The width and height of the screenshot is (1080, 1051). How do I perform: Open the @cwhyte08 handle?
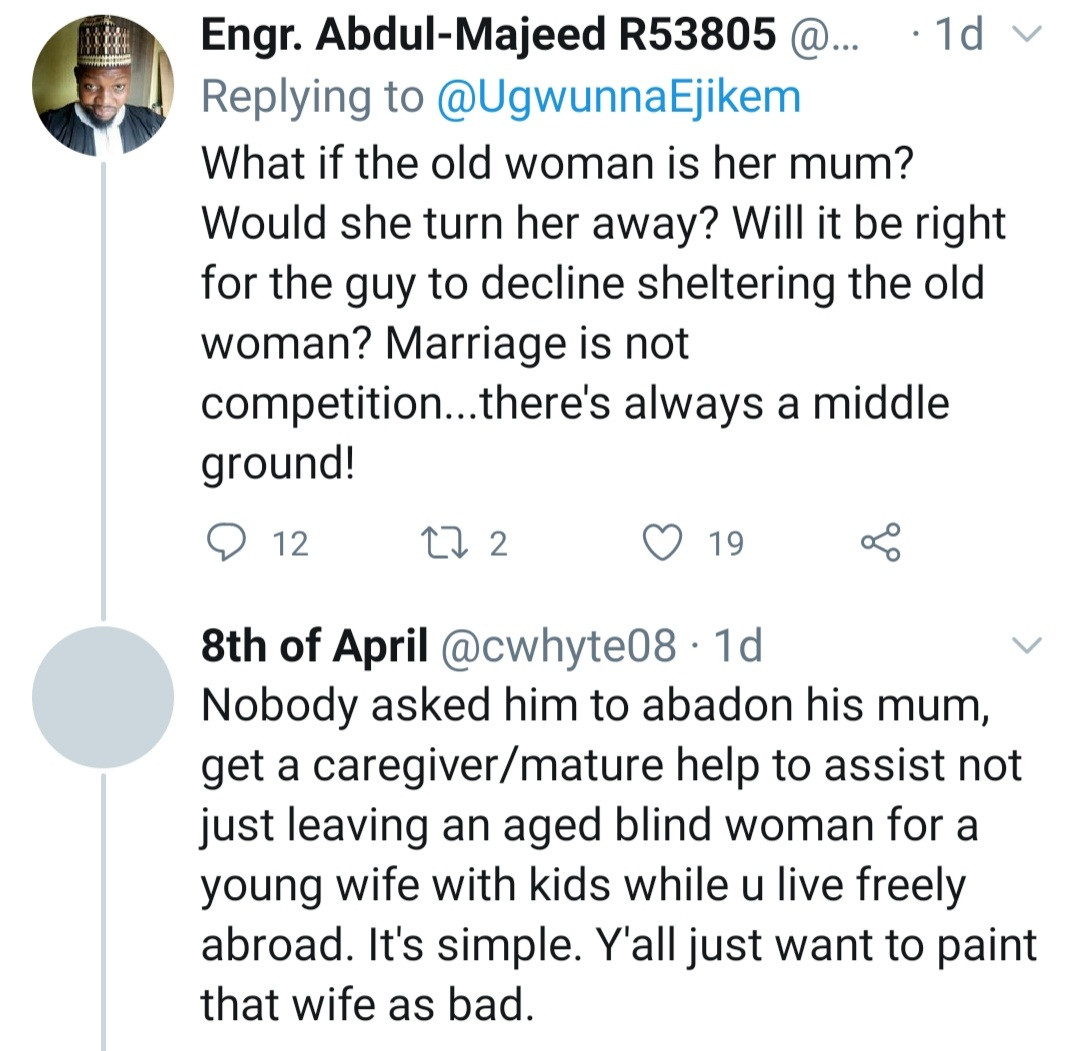pyautogui.click(x=558, y=647)
